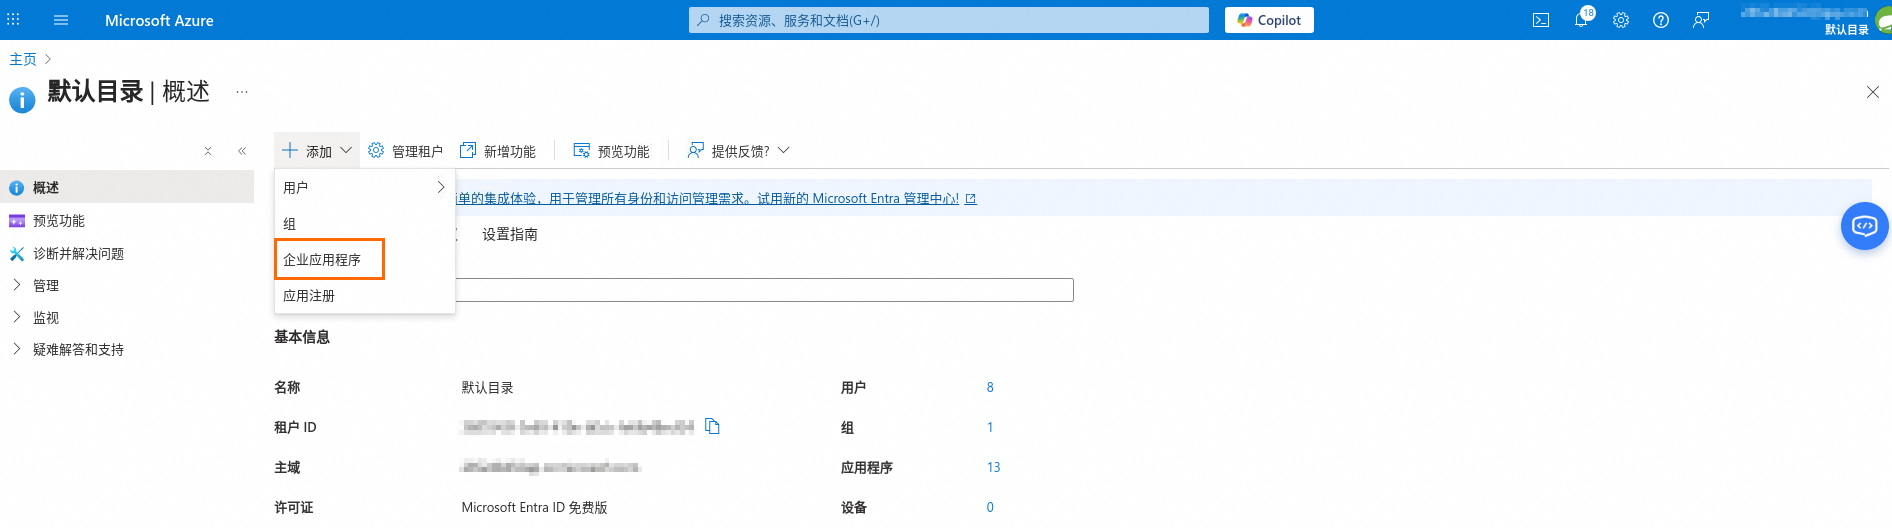
Task: Open the Azure portal apps grid icon
Action: (13, 20)
